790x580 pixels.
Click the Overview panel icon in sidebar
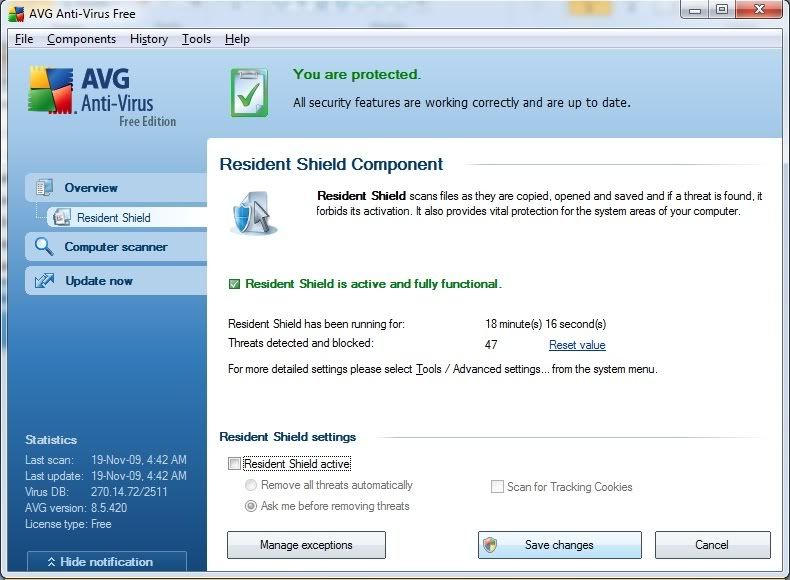(x=44, y=187)
